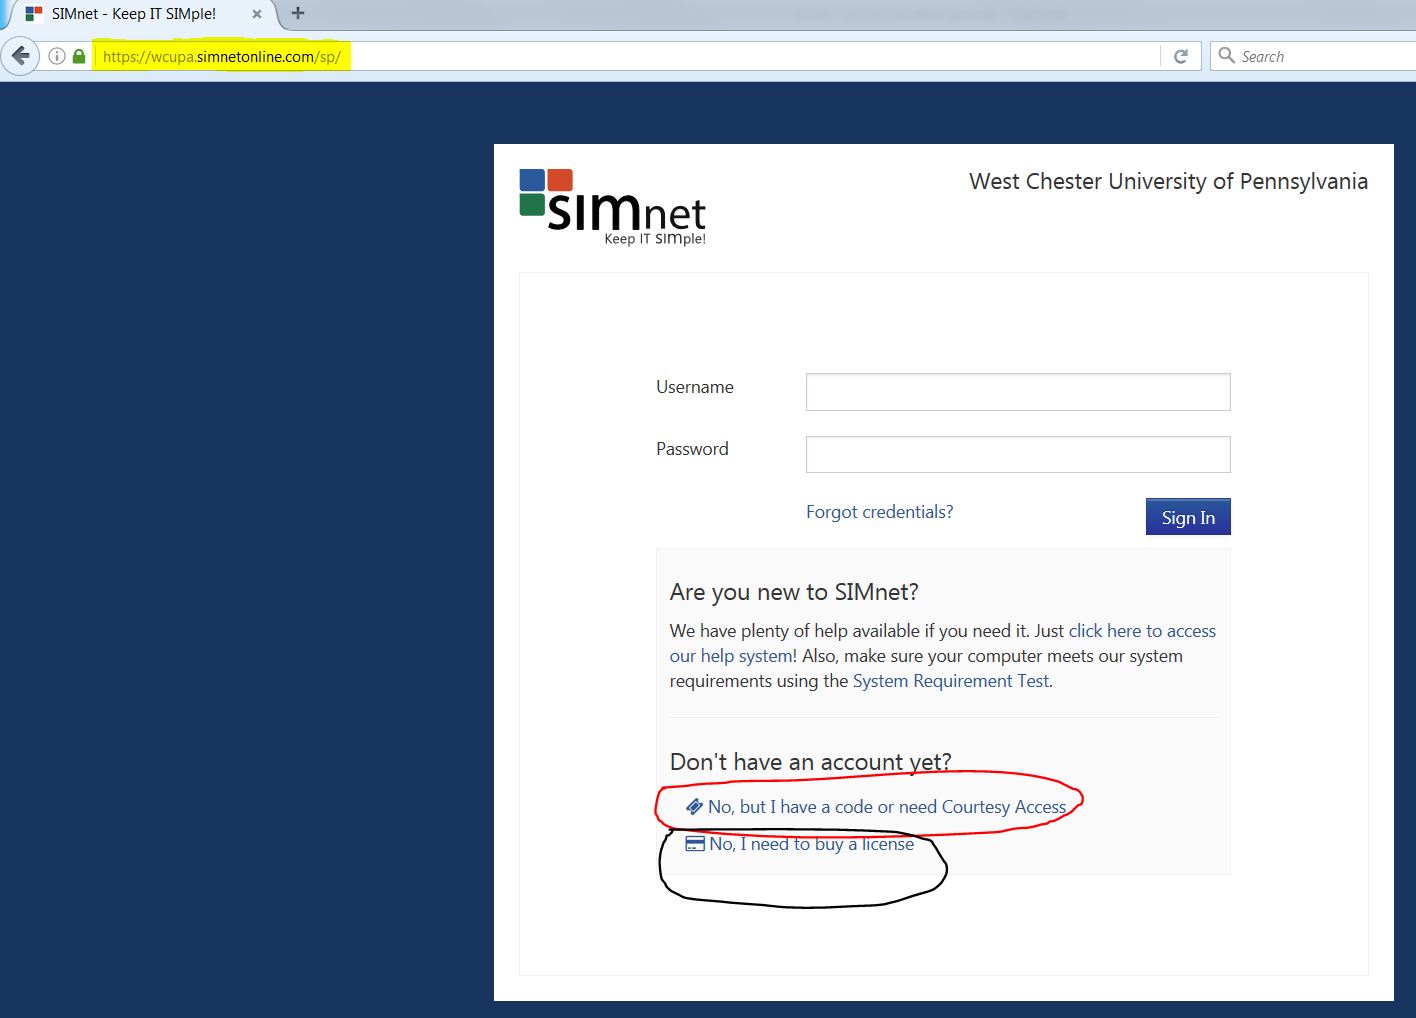Click the Don't have an account yet? heading
Viewport: 1416px width, 1018px height.
tap(810, 762)
